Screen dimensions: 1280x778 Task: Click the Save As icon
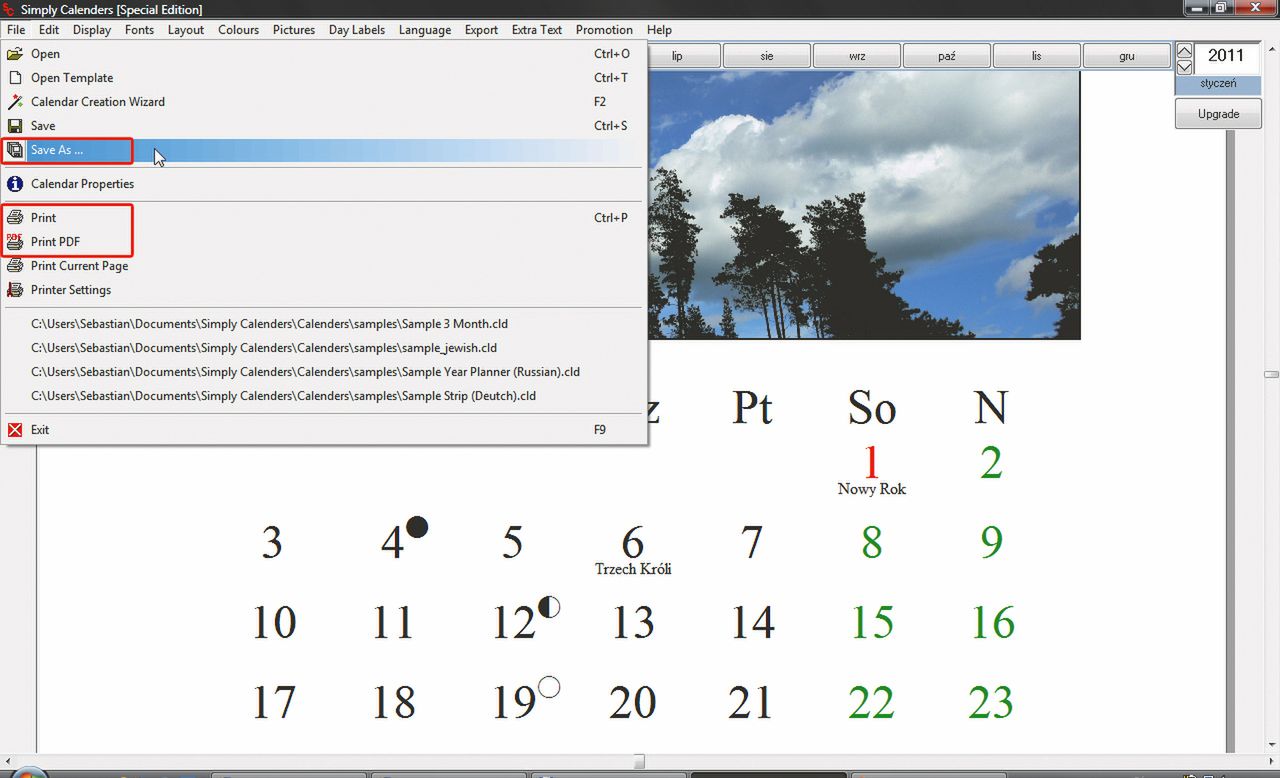point(15,150)
